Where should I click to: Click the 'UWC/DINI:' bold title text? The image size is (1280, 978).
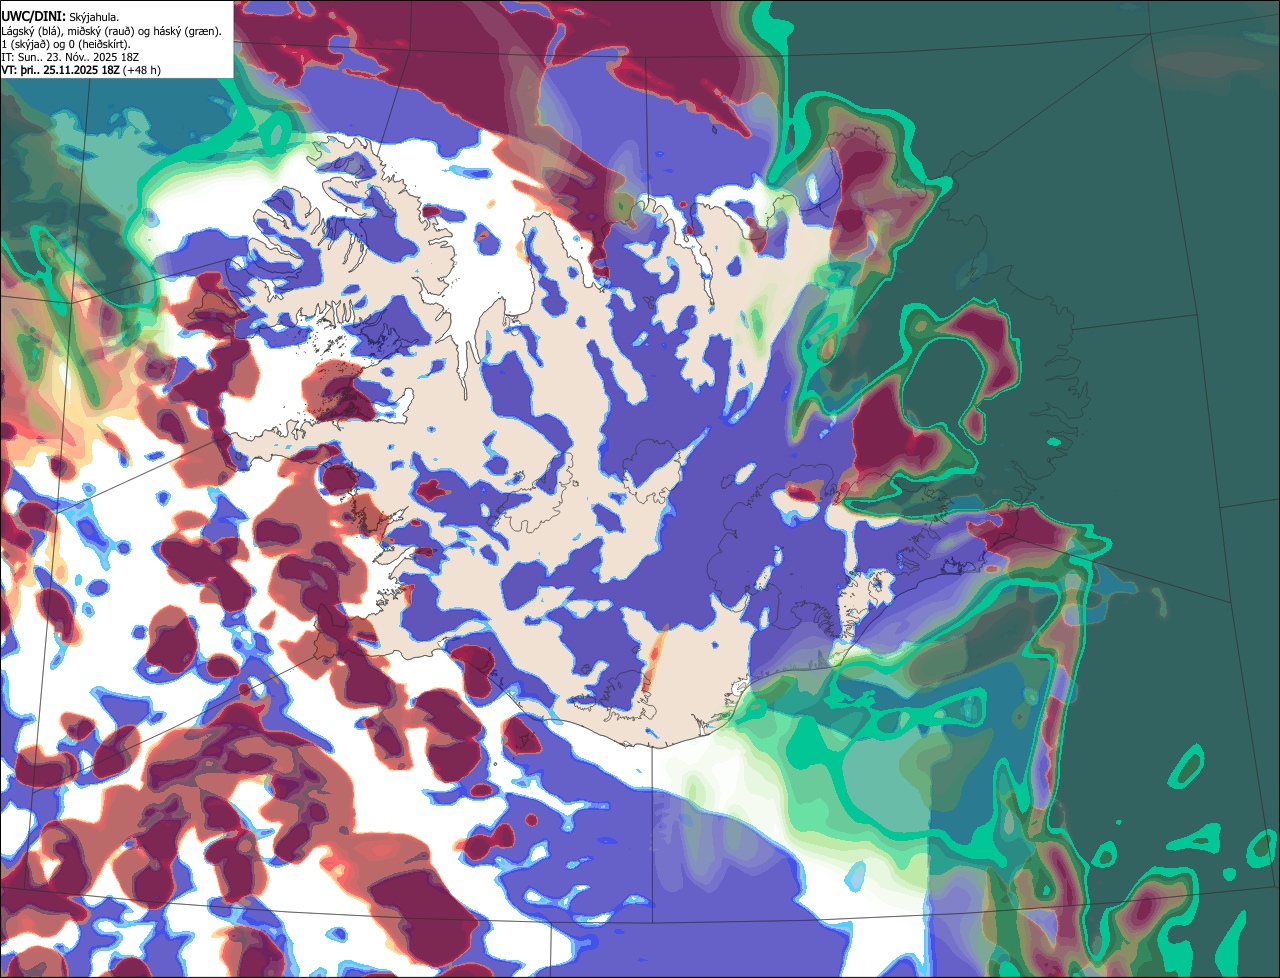click(x=34, y=17)
